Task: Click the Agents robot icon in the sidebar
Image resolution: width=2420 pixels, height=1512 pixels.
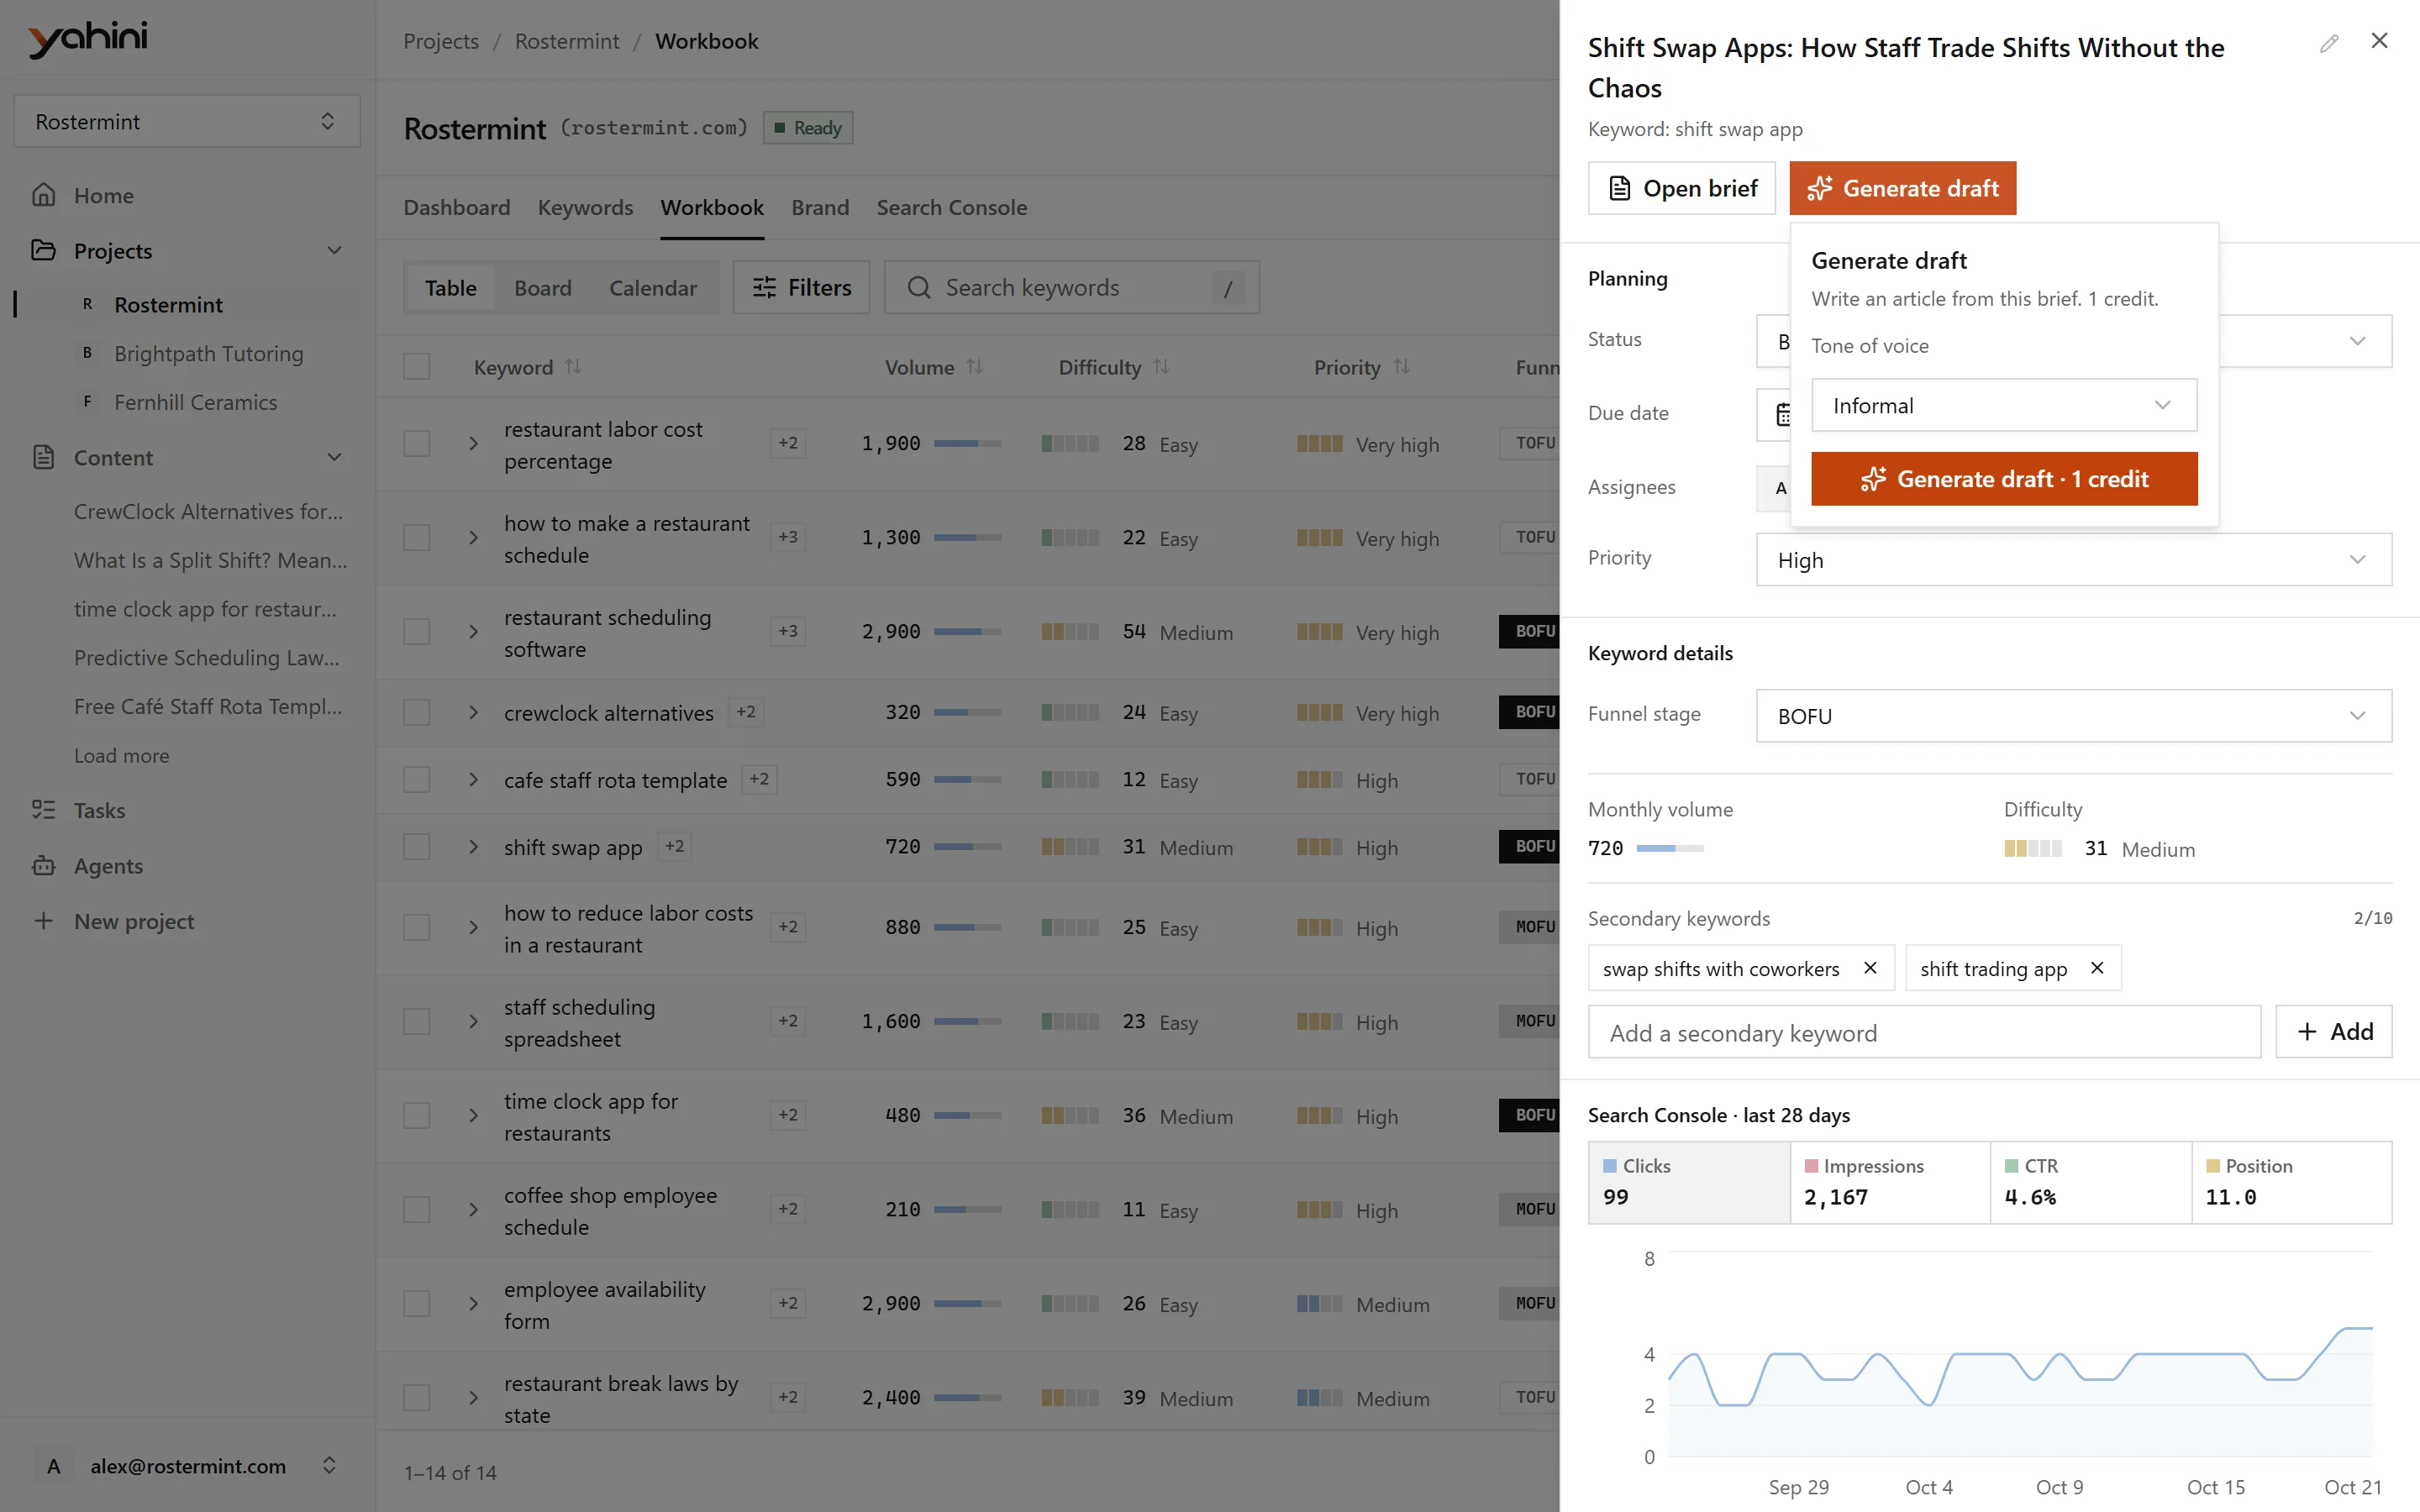Action: coord(43,866)
